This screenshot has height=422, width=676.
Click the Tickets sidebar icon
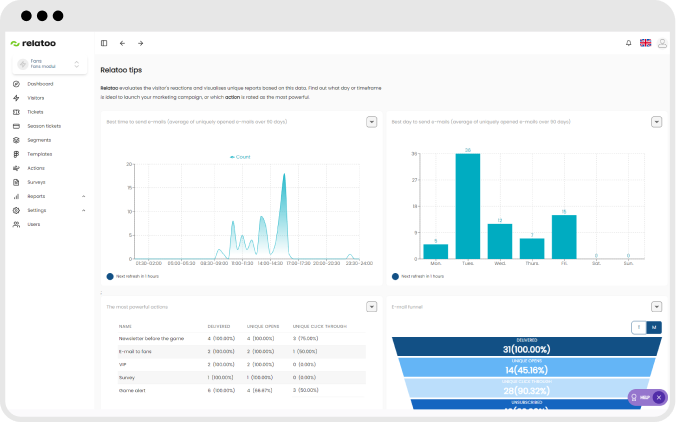(x=16, y=112)
